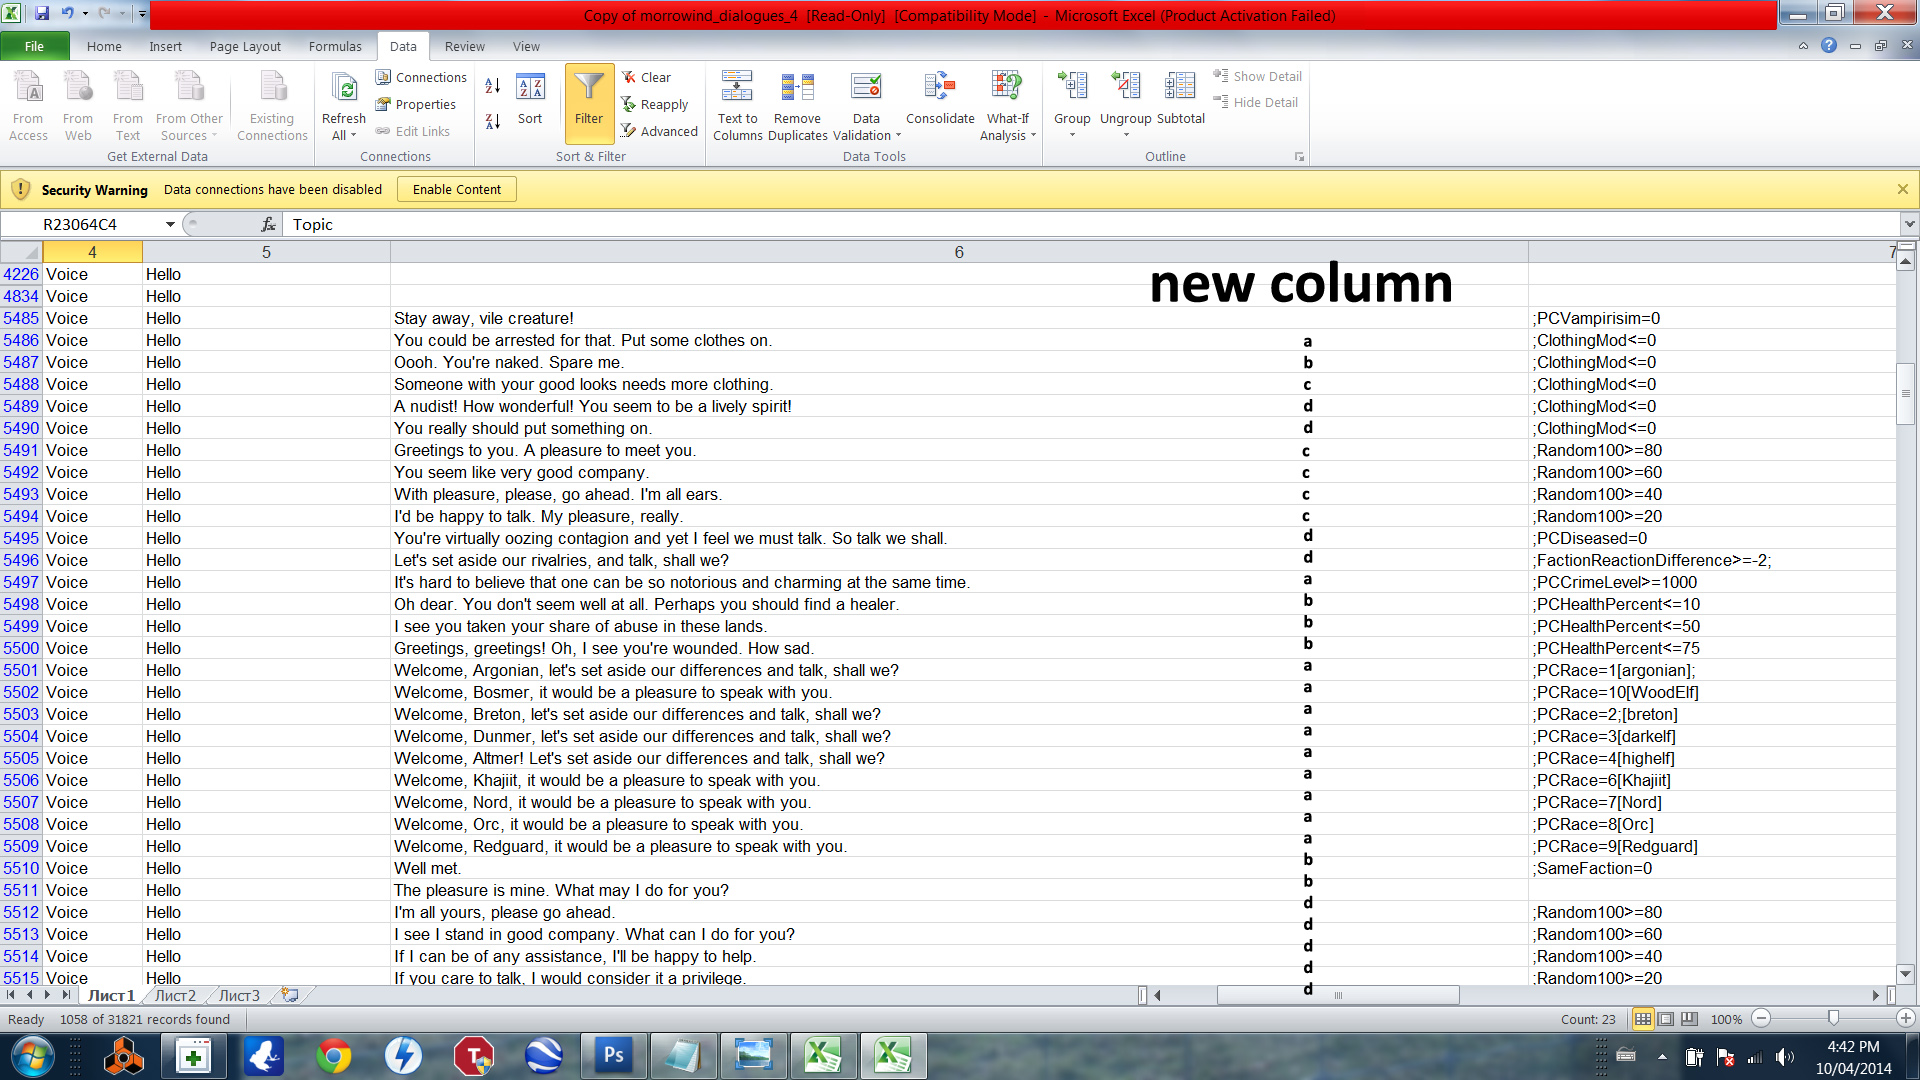Open the Sort dialog
The height and width of the screenshot is (1080, 1920).
[530, 100]
